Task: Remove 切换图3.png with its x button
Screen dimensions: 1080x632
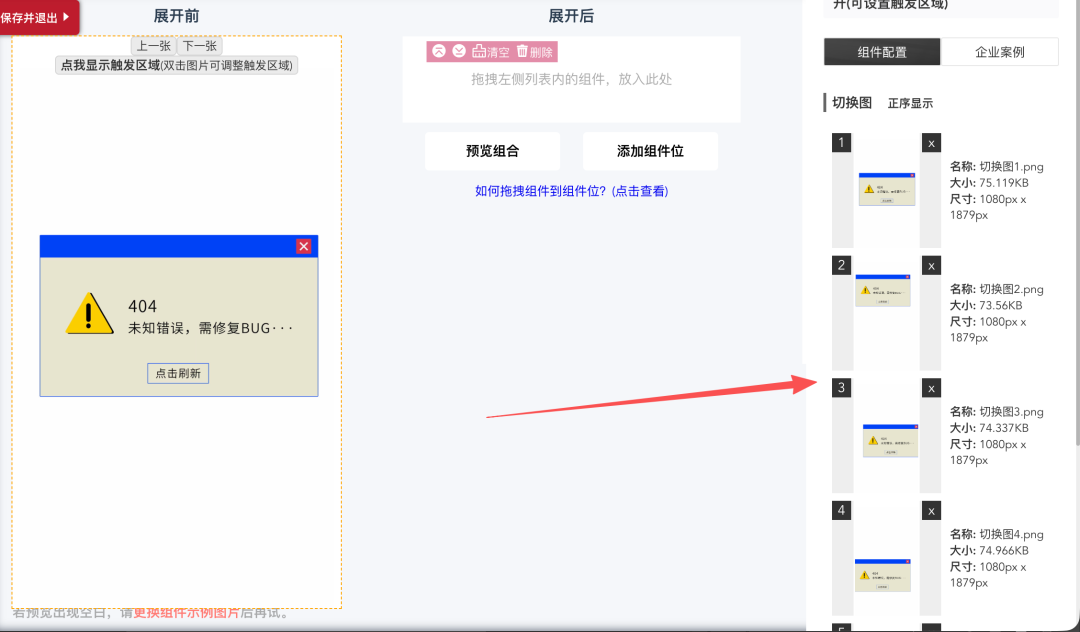Action: 931,388
